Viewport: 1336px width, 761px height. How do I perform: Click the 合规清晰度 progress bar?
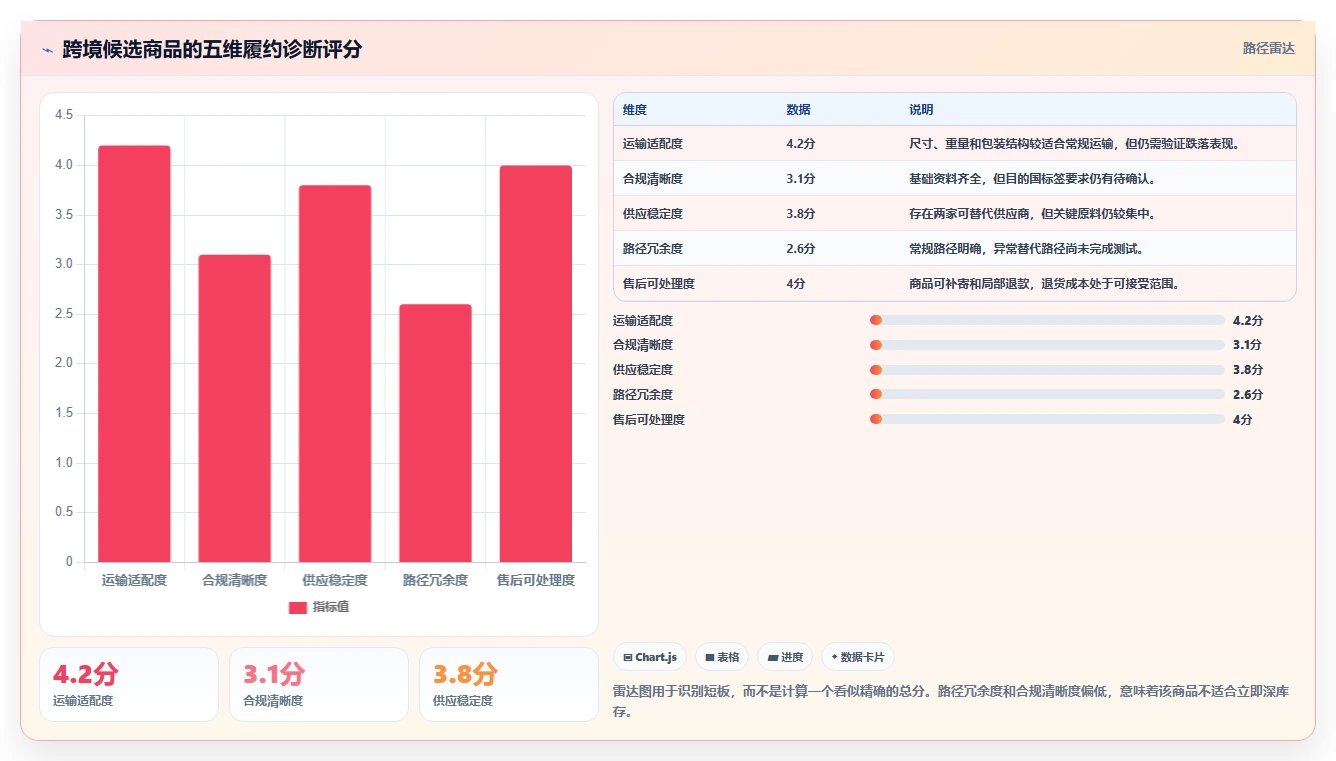coord(1047,345)
